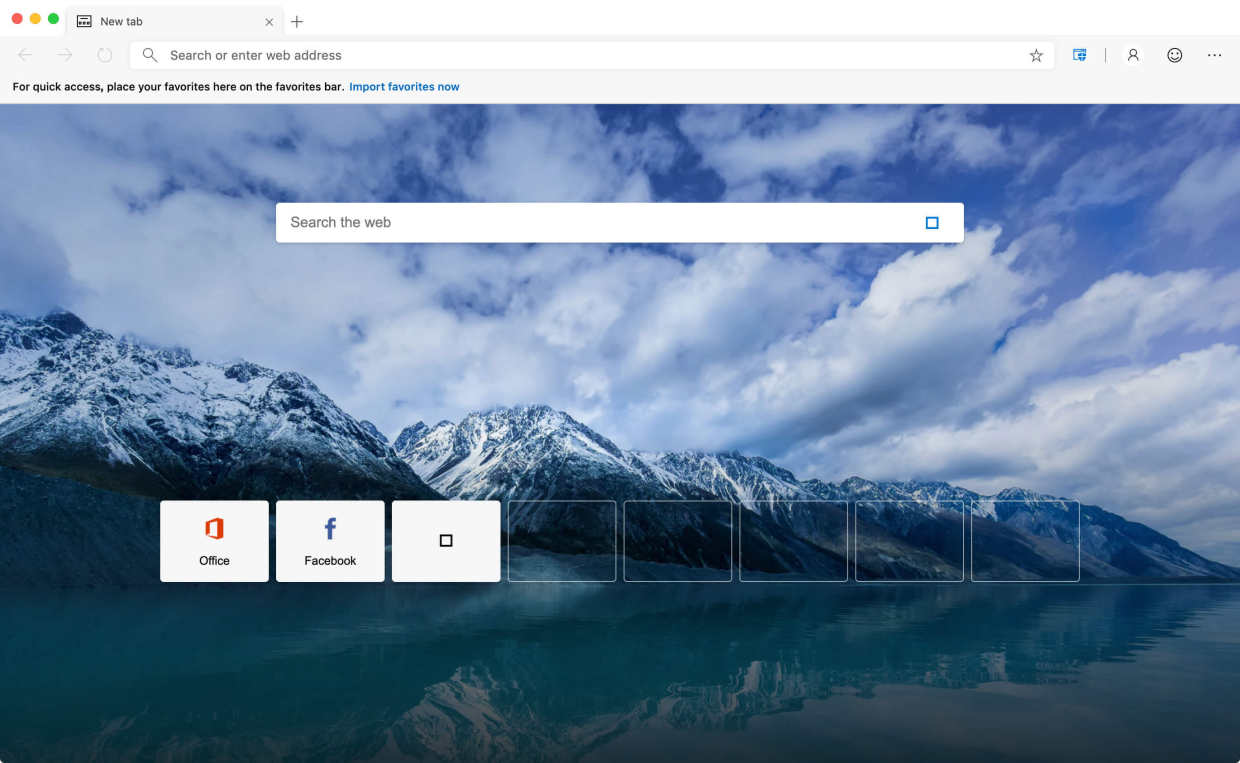Select the New tab tab
Image resolution: width=1240 pixels, height=763 pixels.
pyautogui.click(x=175, y=21)
